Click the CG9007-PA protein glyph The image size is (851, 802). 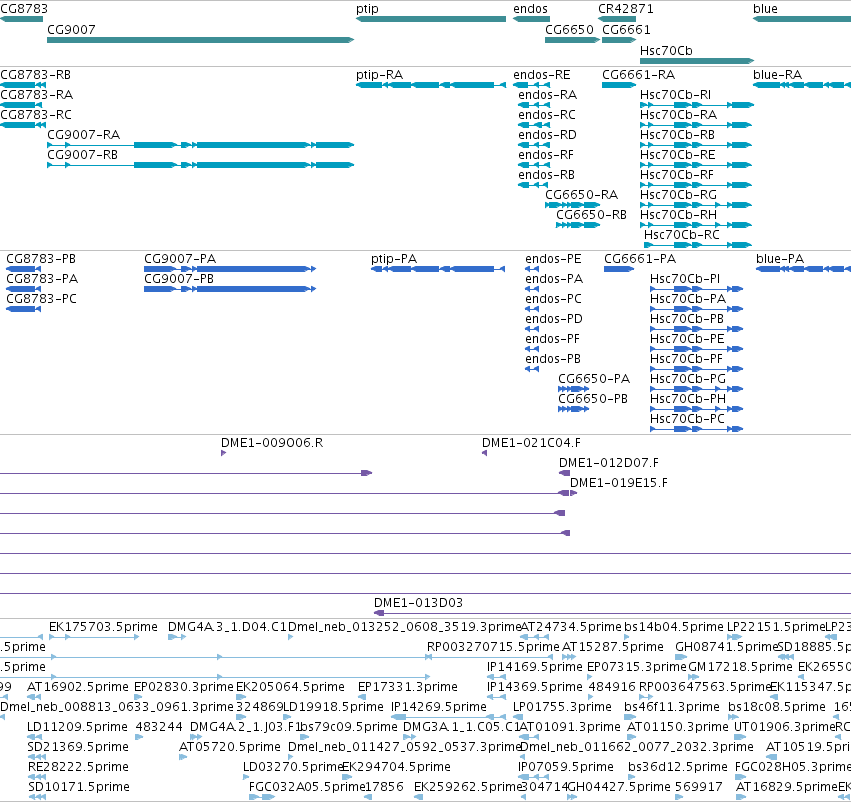230,269
